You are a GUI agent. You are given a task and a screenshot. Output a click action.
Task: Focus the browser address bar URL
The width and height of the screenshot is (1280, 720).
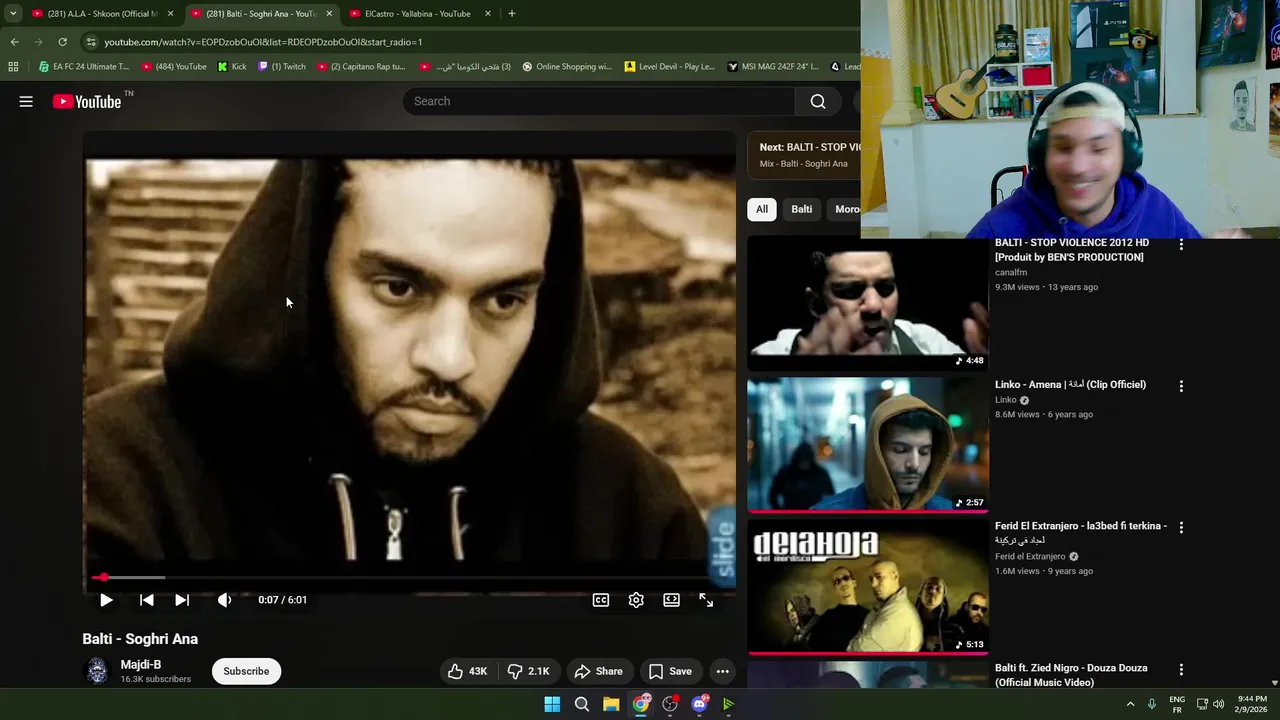[263, 42]
